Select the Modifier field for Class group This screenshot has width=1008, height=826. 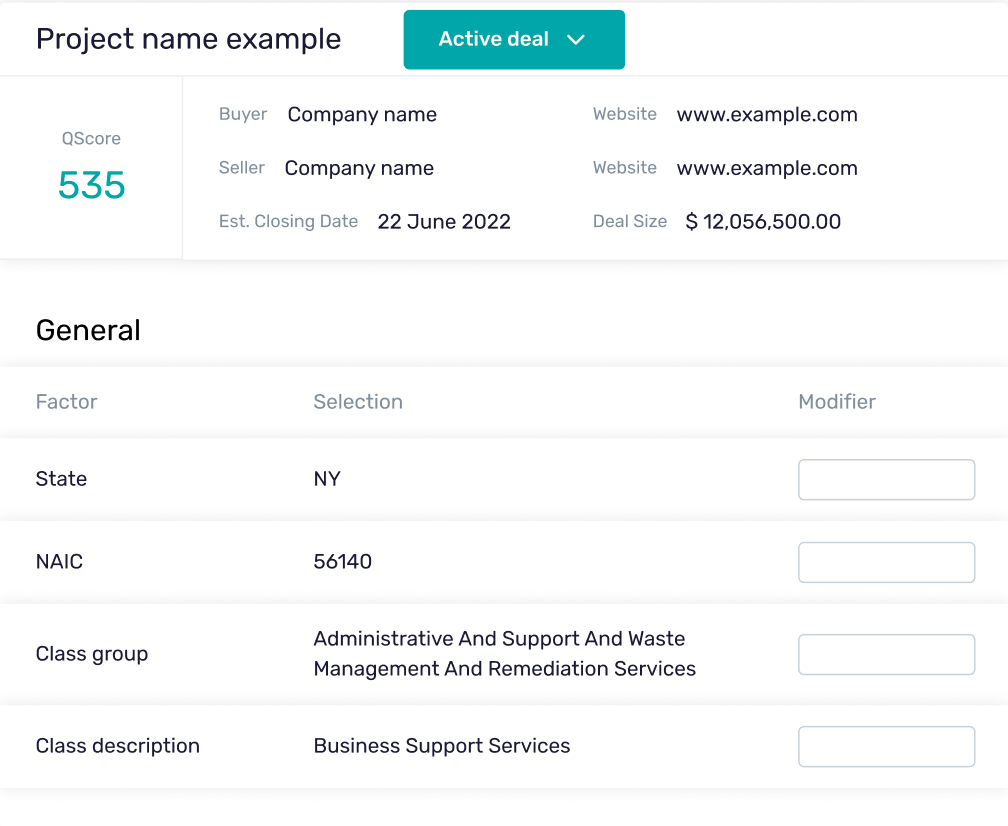886,654
